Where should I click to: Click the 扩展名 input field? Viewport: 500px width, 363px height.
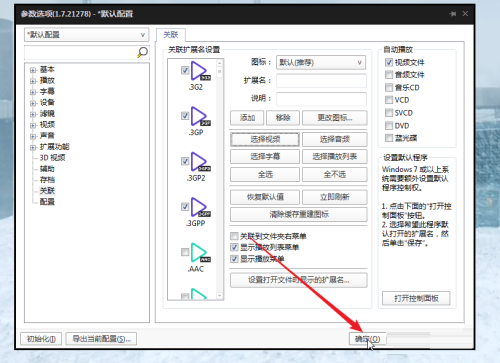tap(321, 81)
